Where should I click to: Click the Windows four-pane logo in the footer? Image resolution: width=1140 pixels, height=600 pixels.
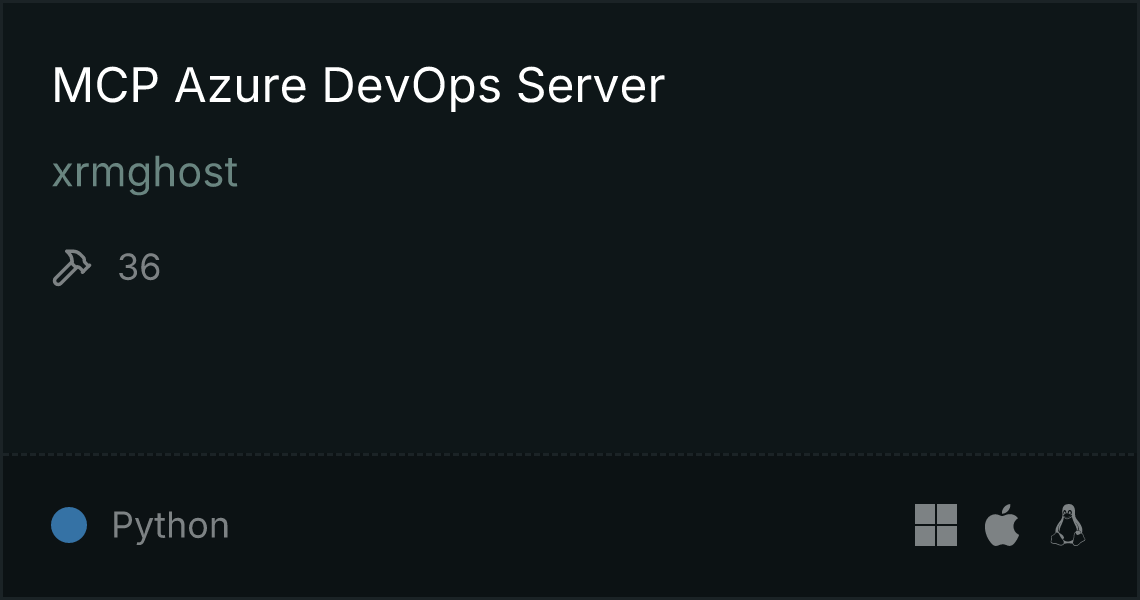click(936, 525)
